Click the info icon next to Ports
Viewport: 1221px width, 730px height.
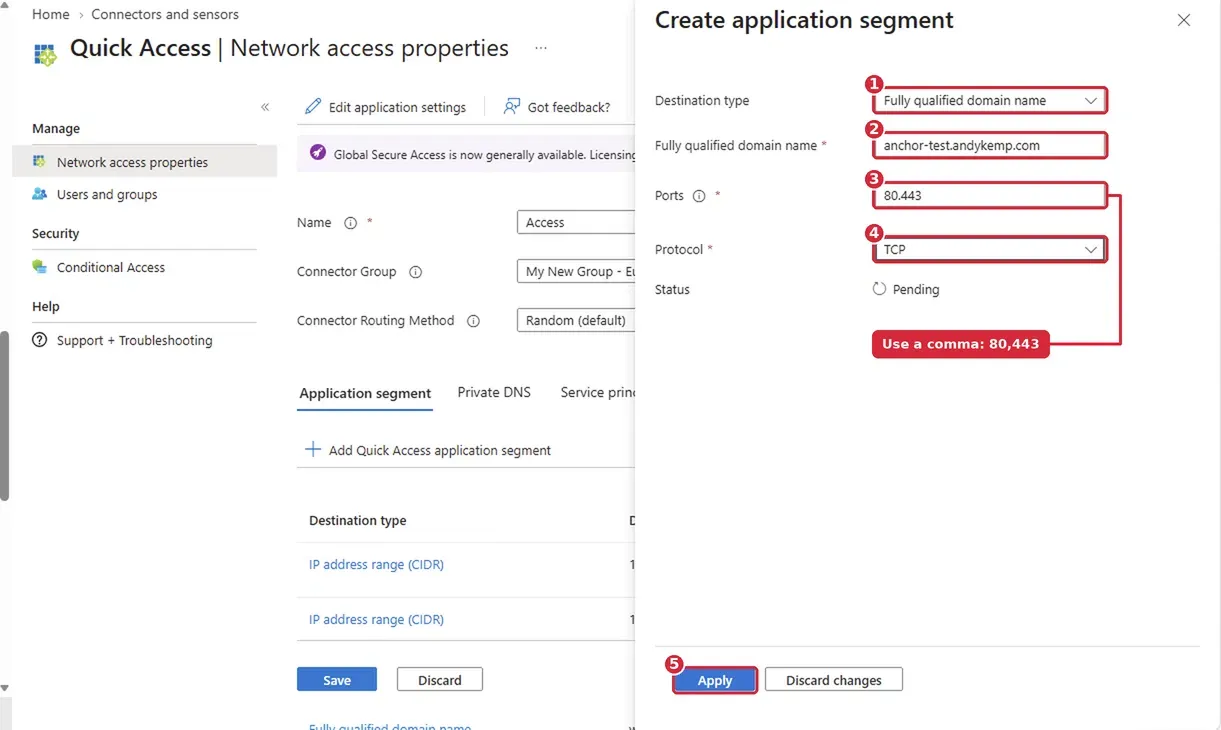699,196
